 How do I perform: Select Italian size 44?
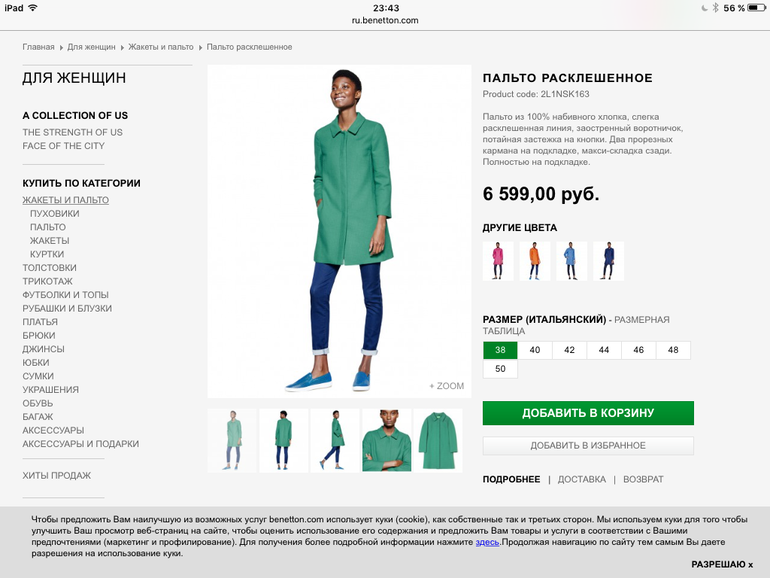pyautogui.click(x=604, y=350)
